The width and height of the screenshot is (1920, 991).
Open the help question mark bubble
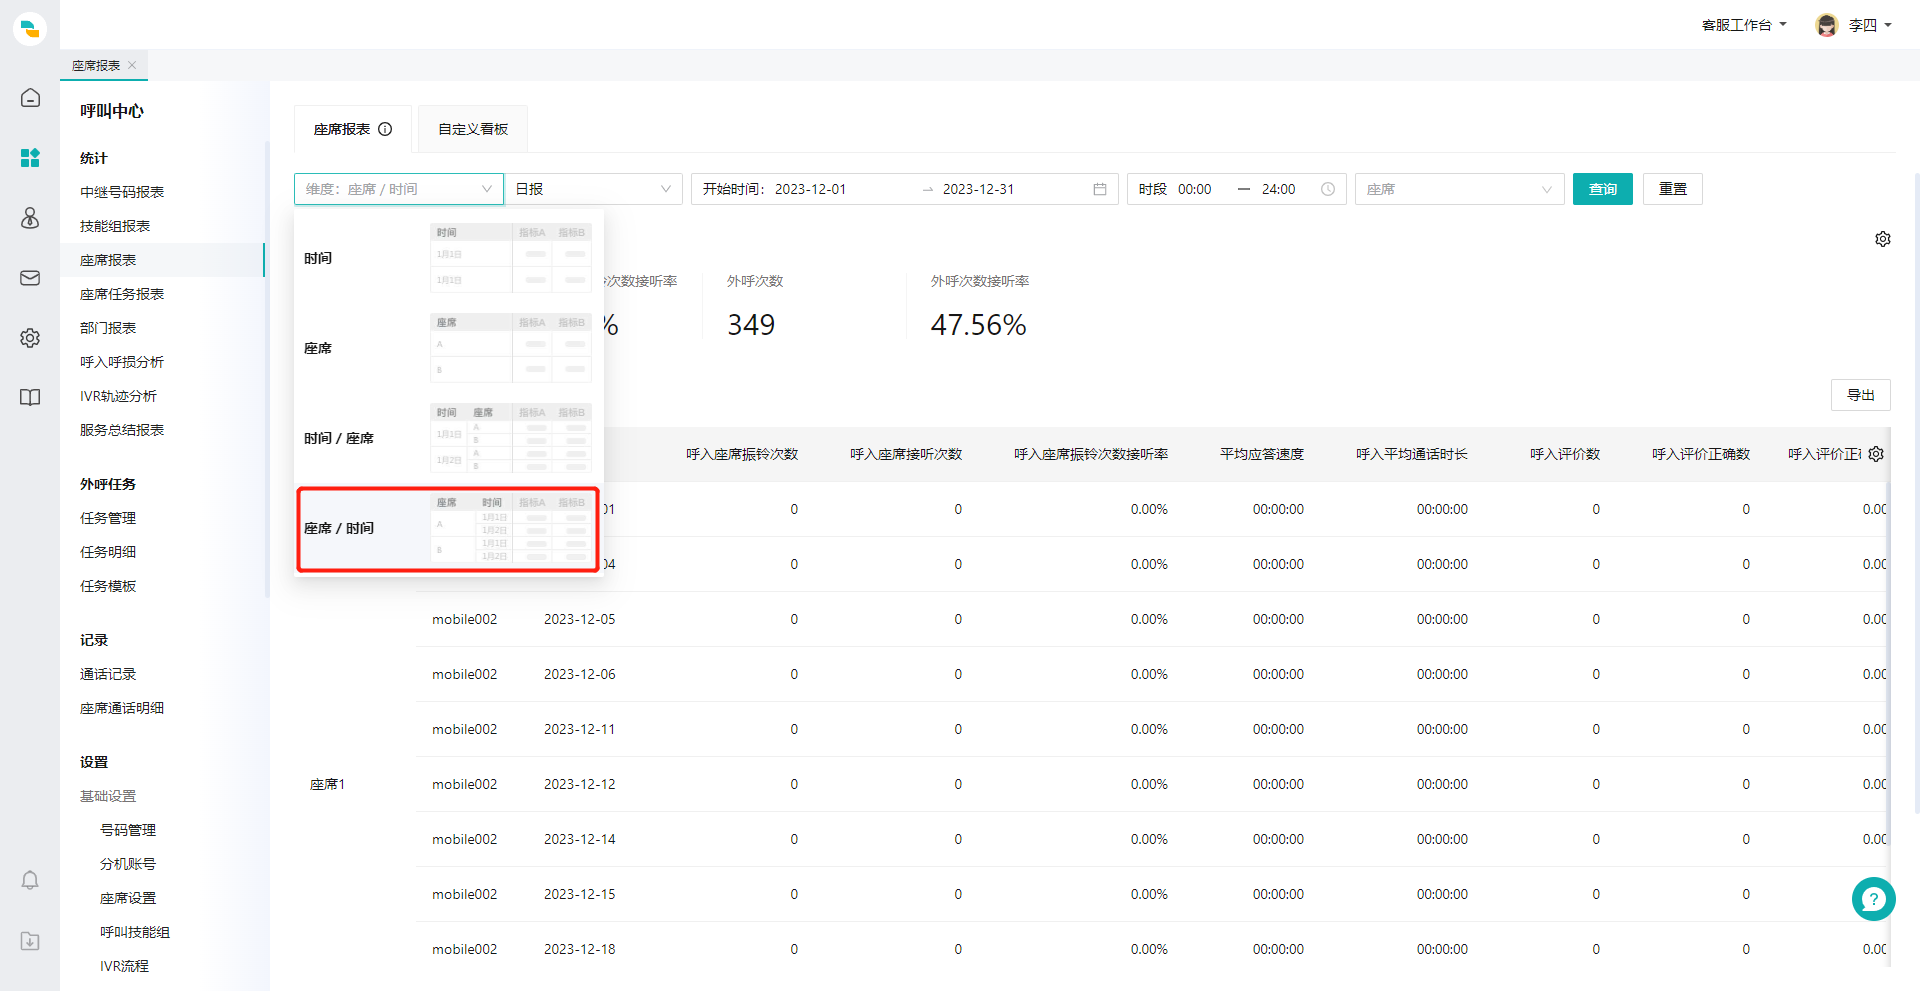click(x=1873, y=899)
